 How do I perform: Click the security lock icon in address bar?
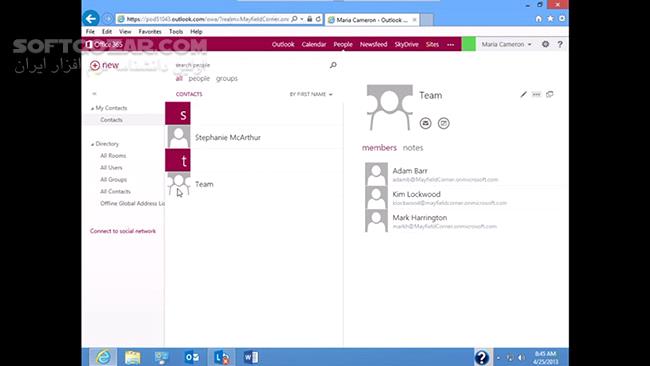[310, 19]
